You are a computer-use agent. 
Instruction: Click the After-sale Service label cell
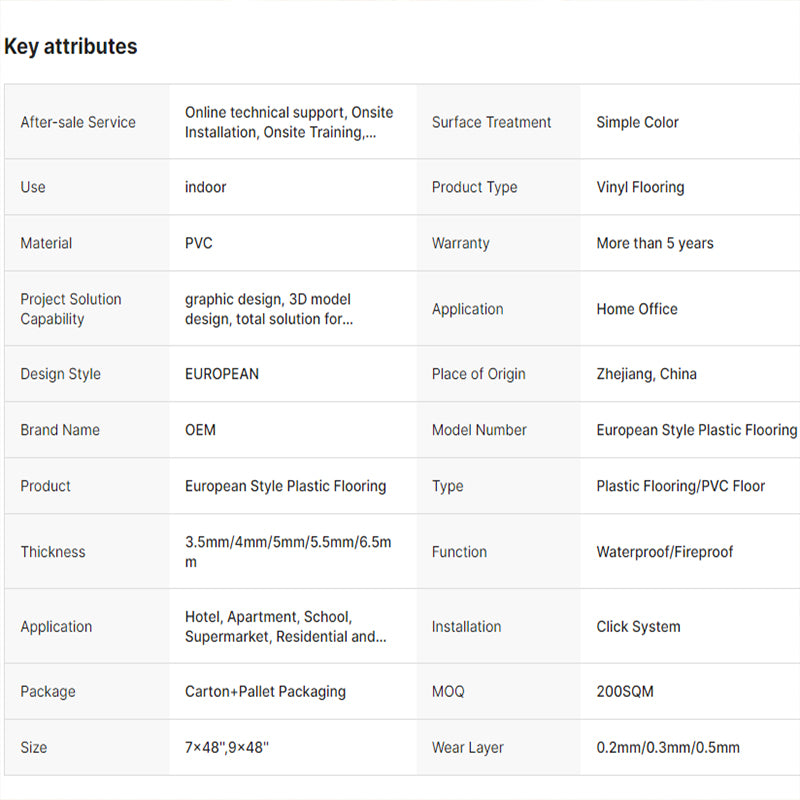click(x=78, y=122)
